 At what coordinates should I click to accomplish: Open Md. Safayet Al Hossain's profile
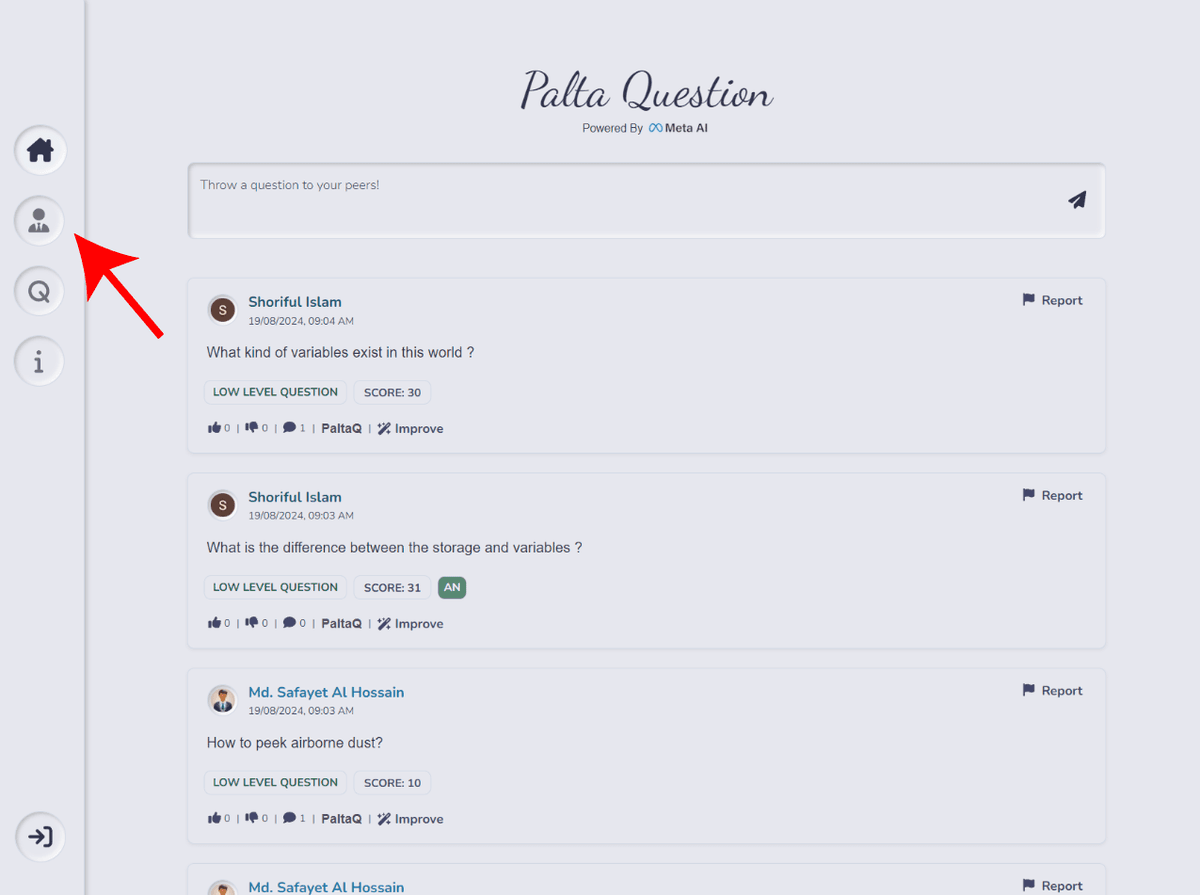coord(326,691)
